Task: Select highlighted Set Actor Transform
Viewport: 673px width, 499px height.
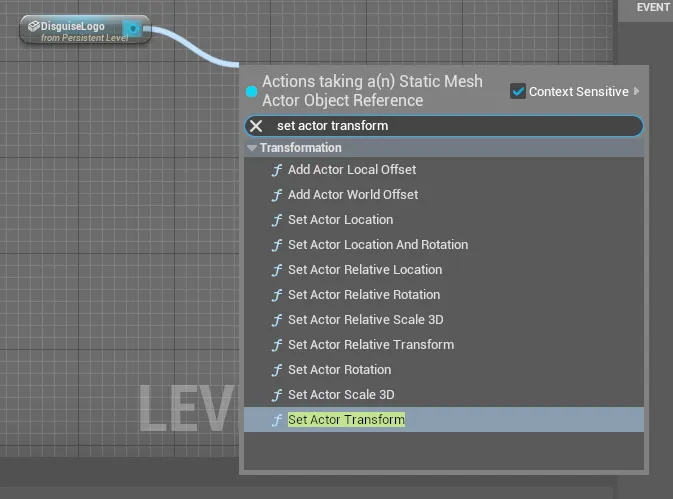Action: [346, 420]
